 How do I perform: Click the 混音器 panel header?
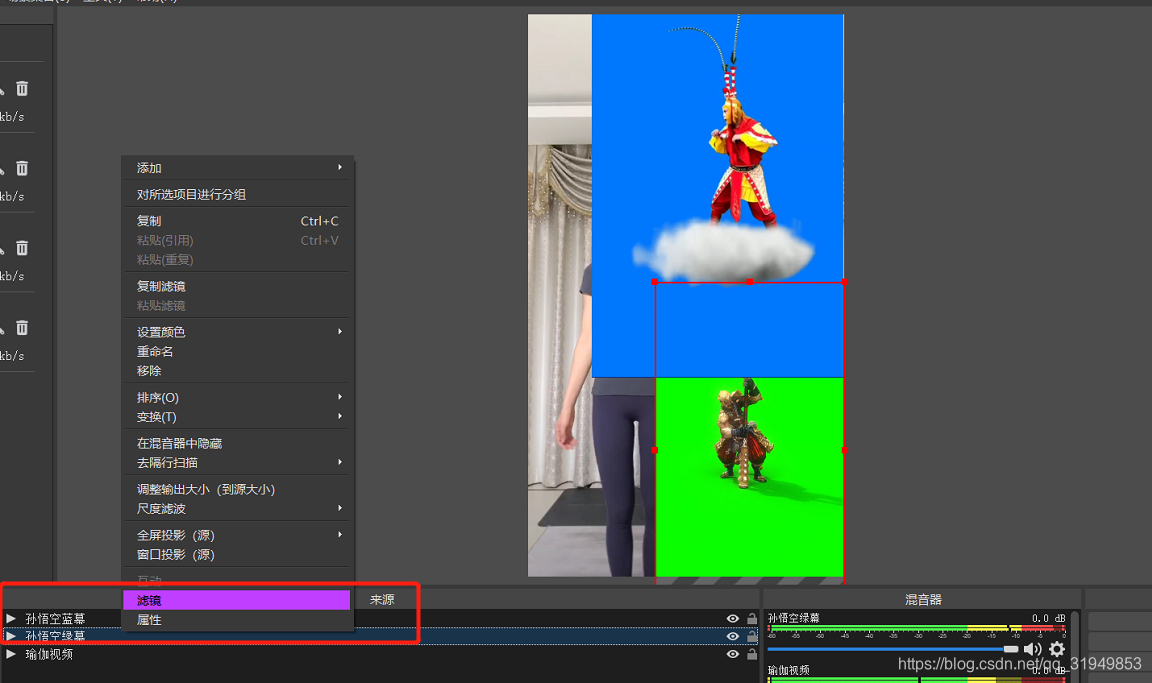(924, 600)
